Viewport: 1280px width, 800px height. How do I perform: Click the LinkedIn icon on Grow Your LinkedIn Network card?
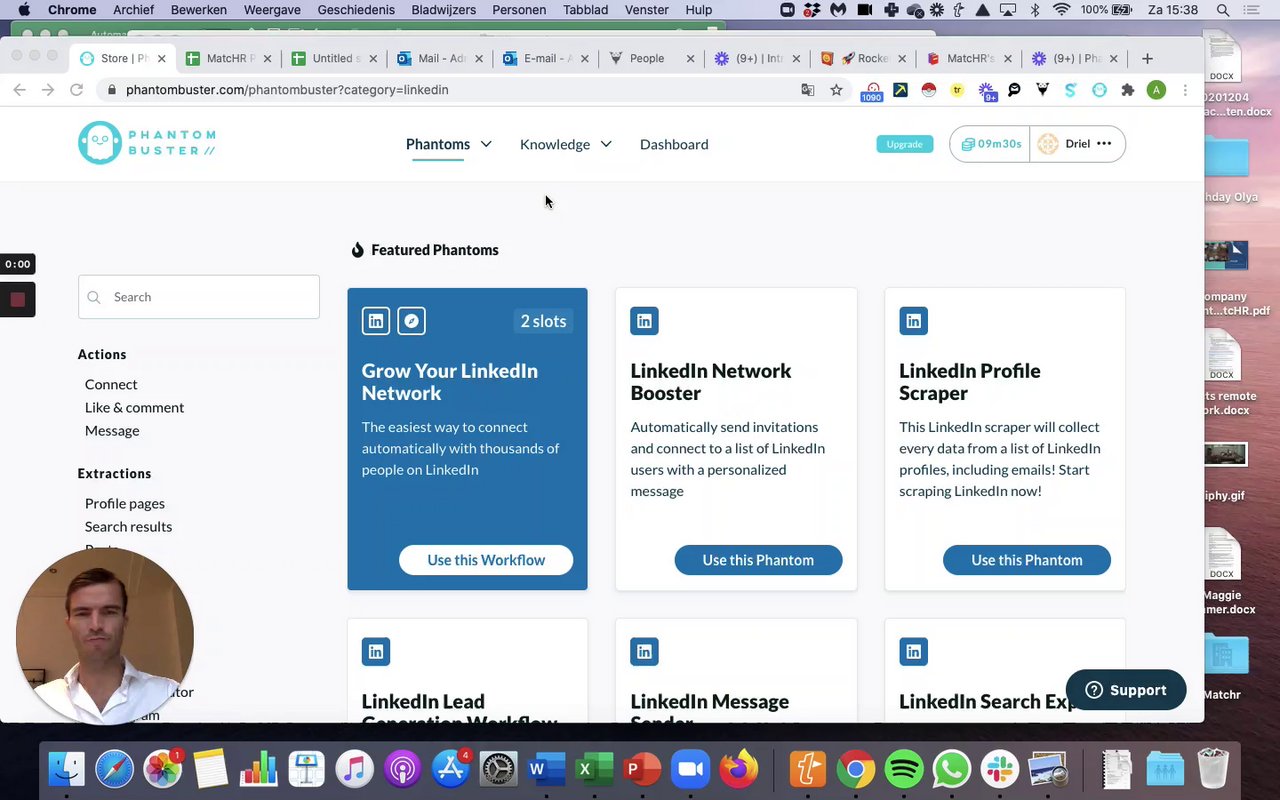pyautogui.click(x=376, y=321)
